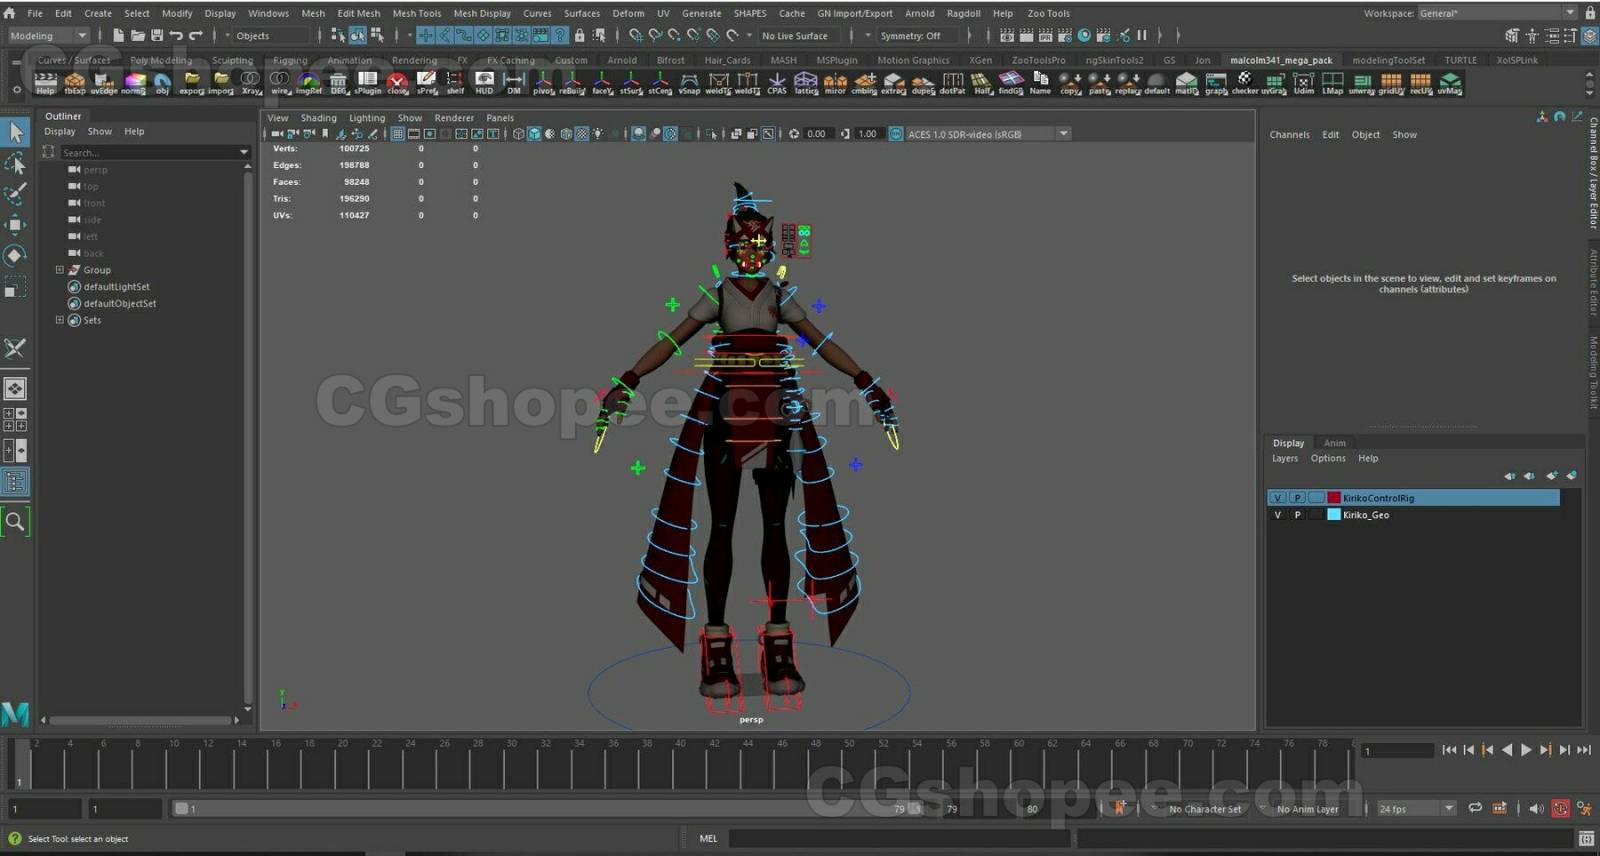Click the Outliner search field
The image size is (1600, 856).
148,152
